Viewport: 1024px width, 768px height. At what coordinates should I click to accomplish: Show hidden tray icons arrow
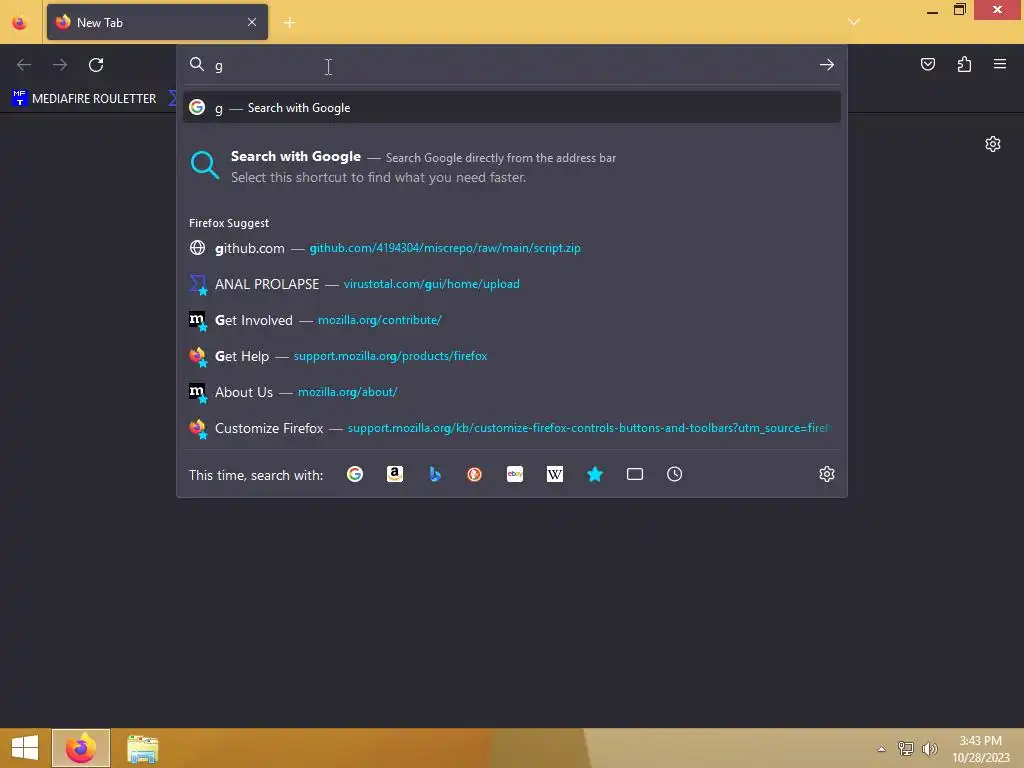(881, 749)
